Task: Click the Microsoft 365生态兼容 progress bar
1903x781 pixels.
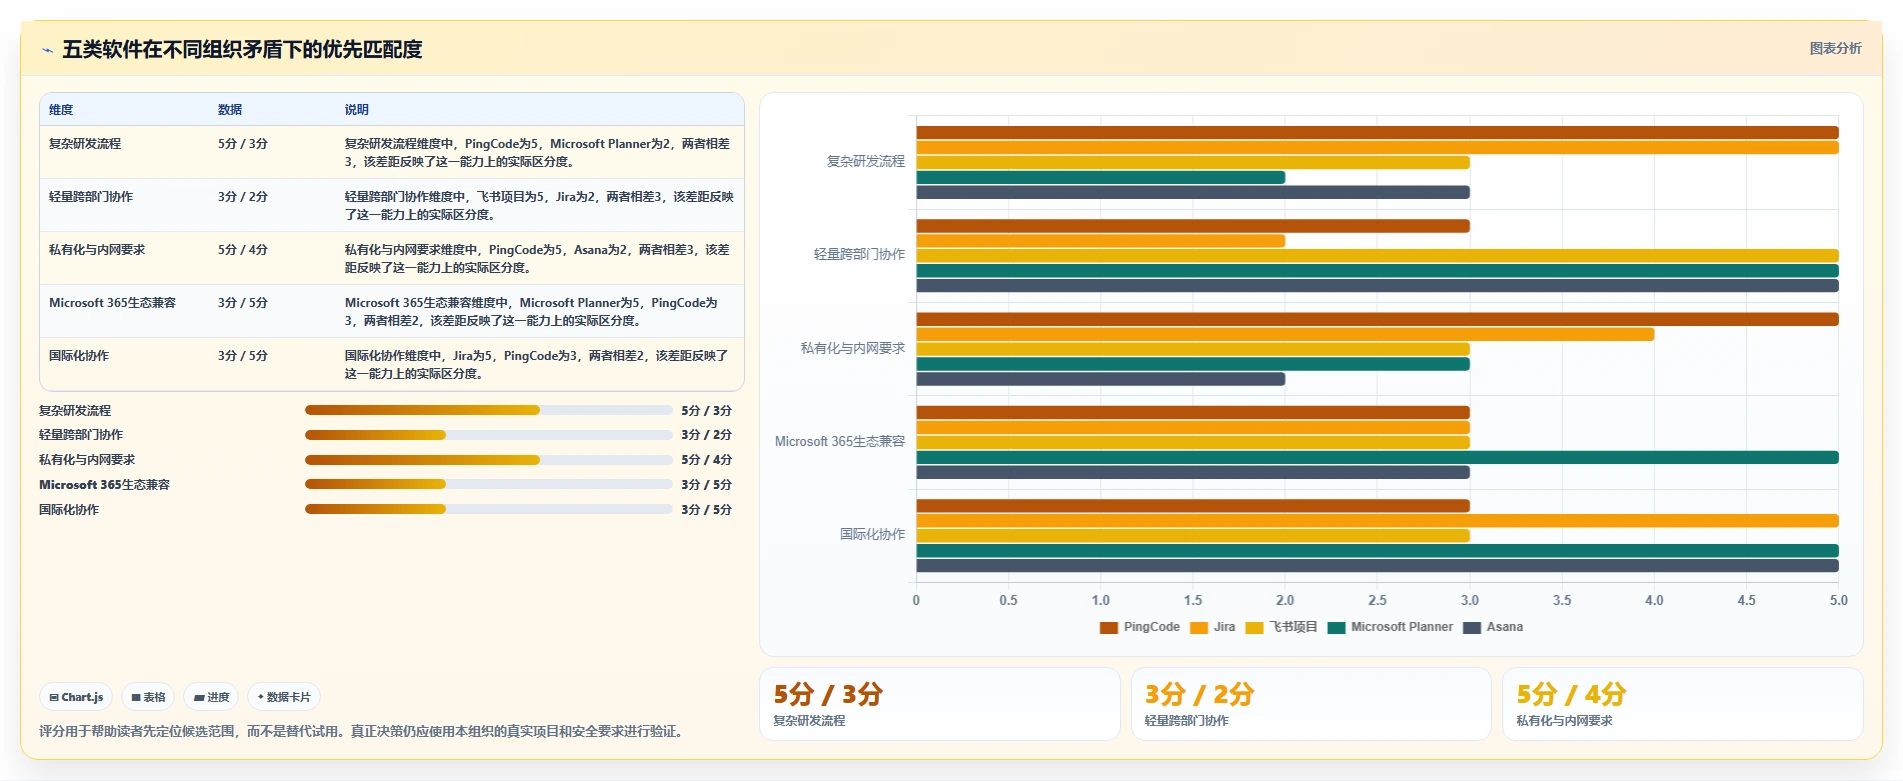Action: click(488, 484)
